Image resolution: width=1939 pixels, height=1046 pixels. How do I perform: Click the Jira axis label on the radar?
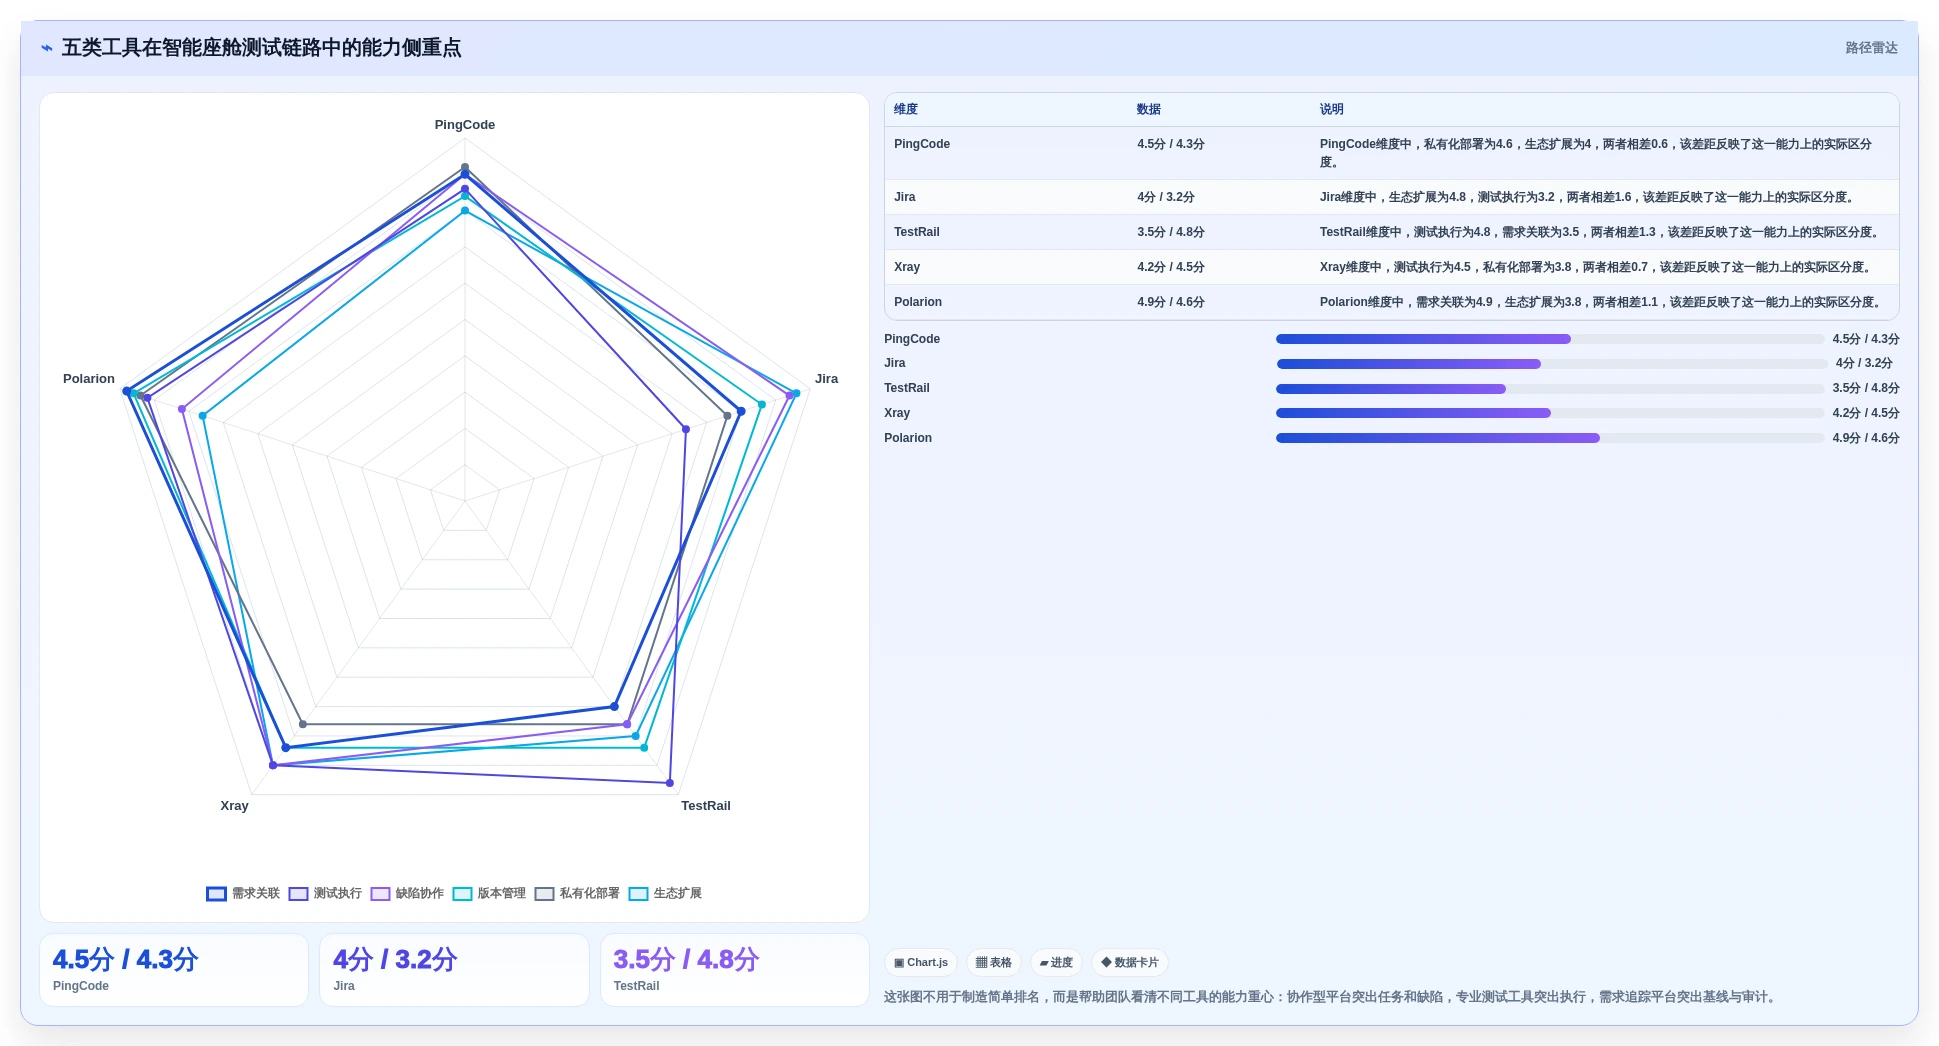[x=826, y=379]
